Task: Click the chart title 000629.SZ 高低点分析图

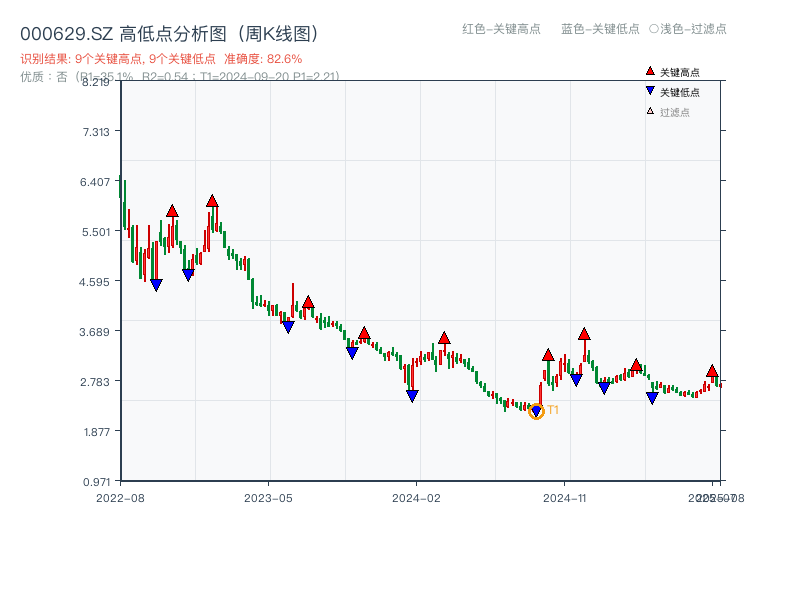Action: (x=170, y=34)
